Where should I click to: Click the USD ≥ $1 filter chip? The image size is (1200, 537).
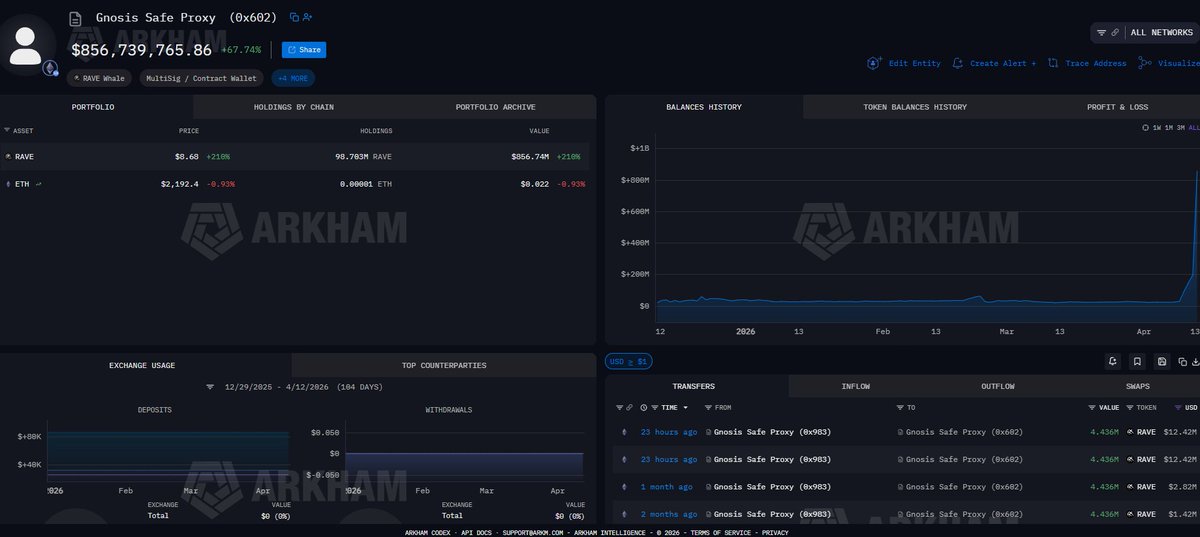[629, 361]
